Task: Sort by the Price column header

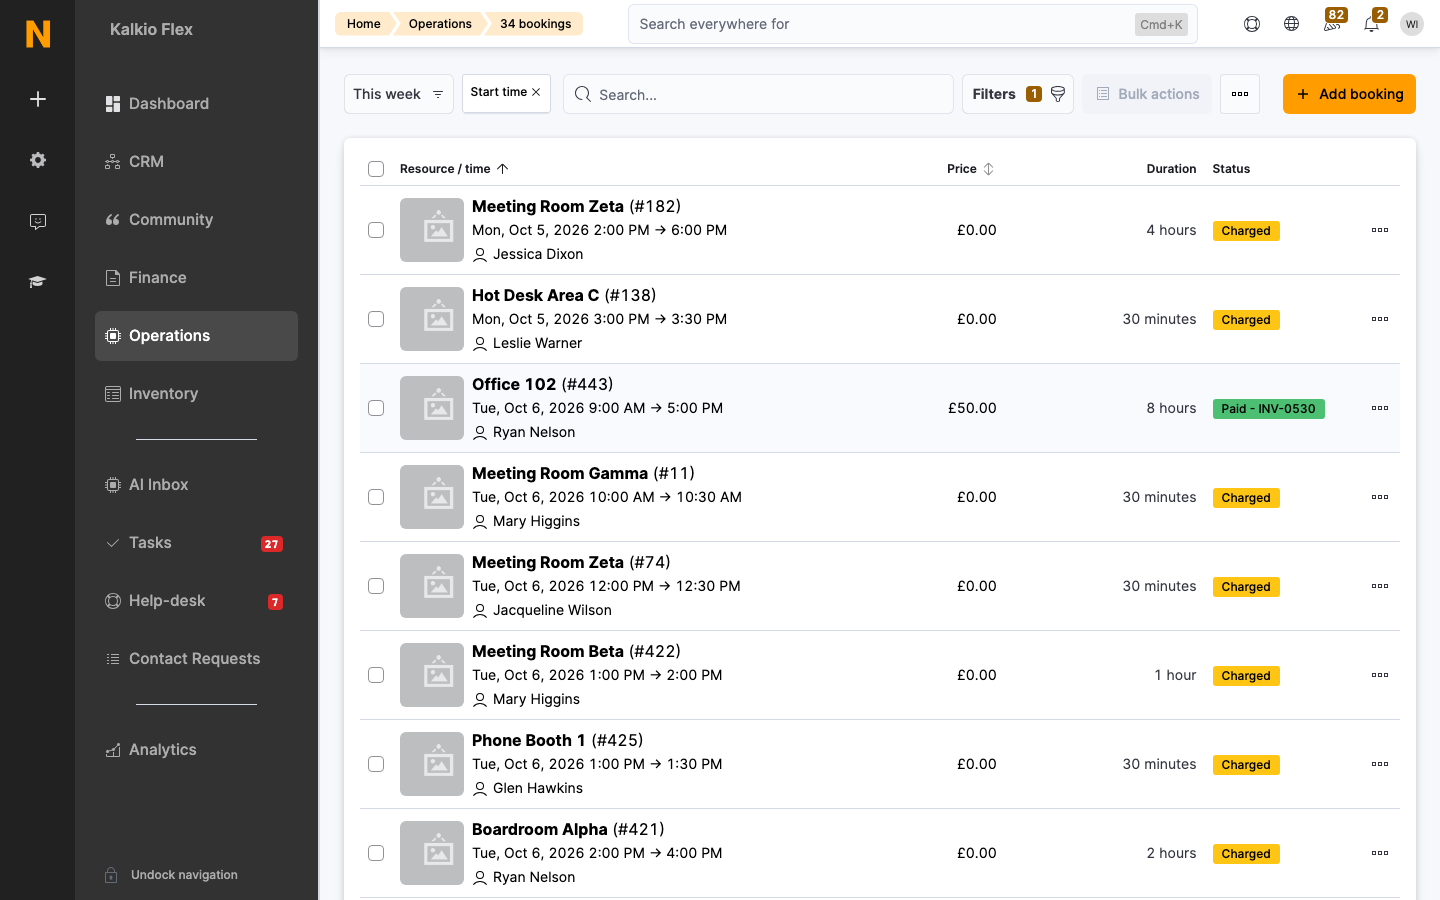Action: point(970,169)
